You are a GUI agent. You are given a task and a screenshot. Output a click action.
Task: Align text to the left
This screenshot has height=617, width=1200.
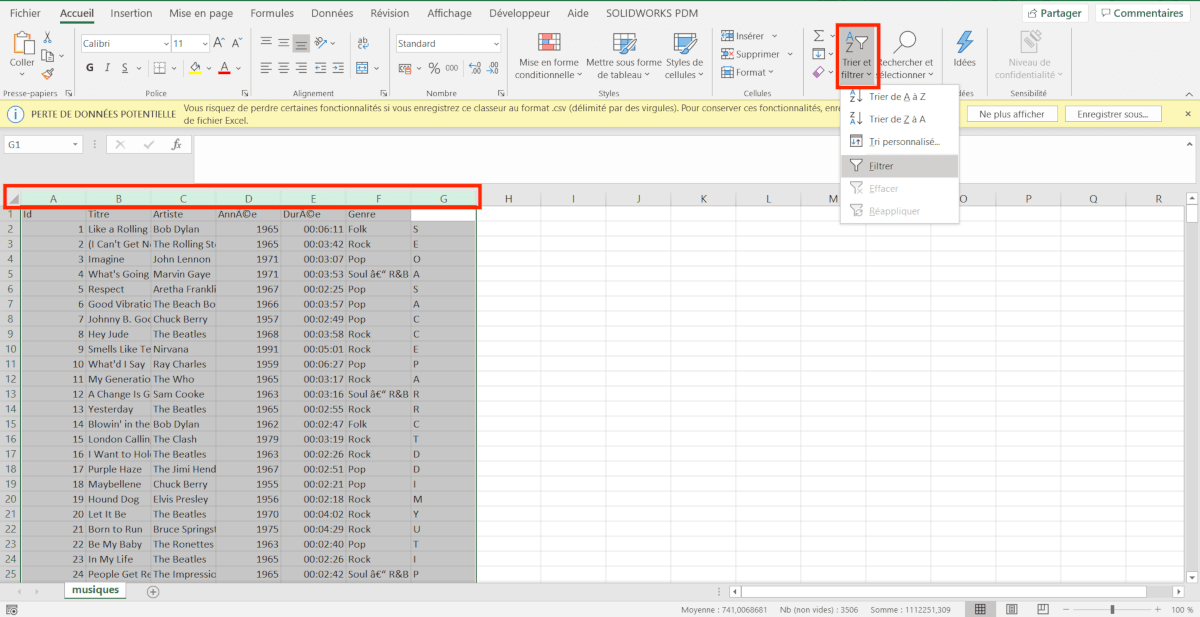pyautogui.click(x=267, y=68)
